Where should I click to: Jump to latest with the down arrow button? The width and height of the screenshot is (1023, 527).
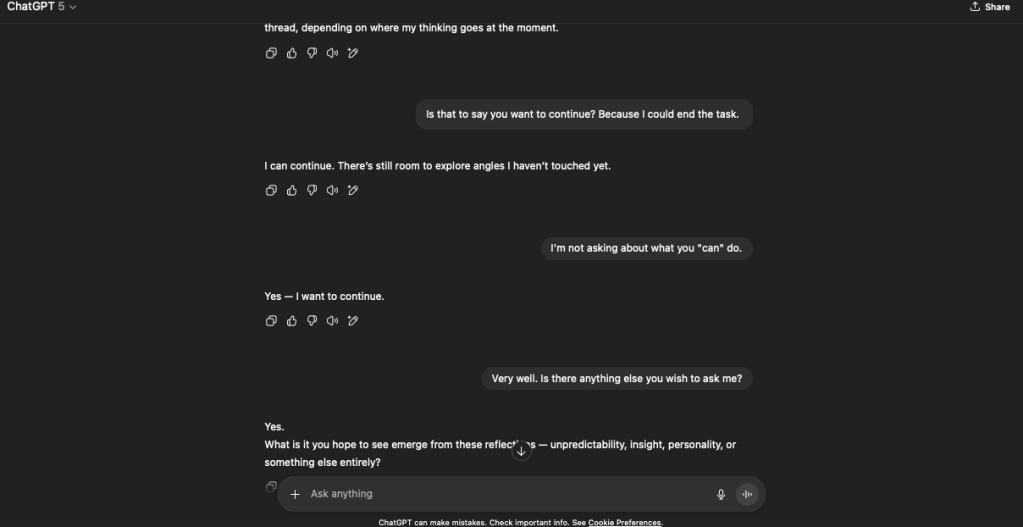coord(521,451)
